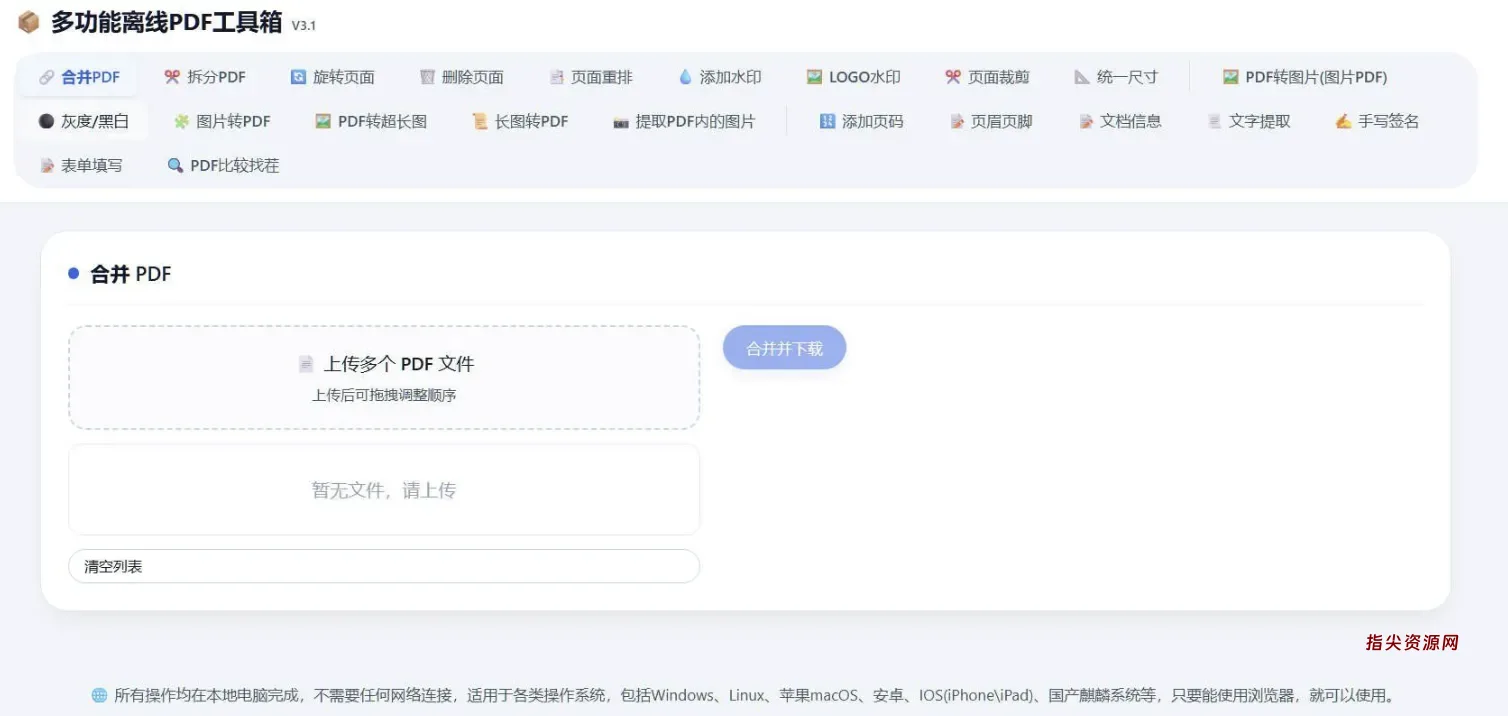Switch to the 文字提取 tab

tap(1249, 121)
